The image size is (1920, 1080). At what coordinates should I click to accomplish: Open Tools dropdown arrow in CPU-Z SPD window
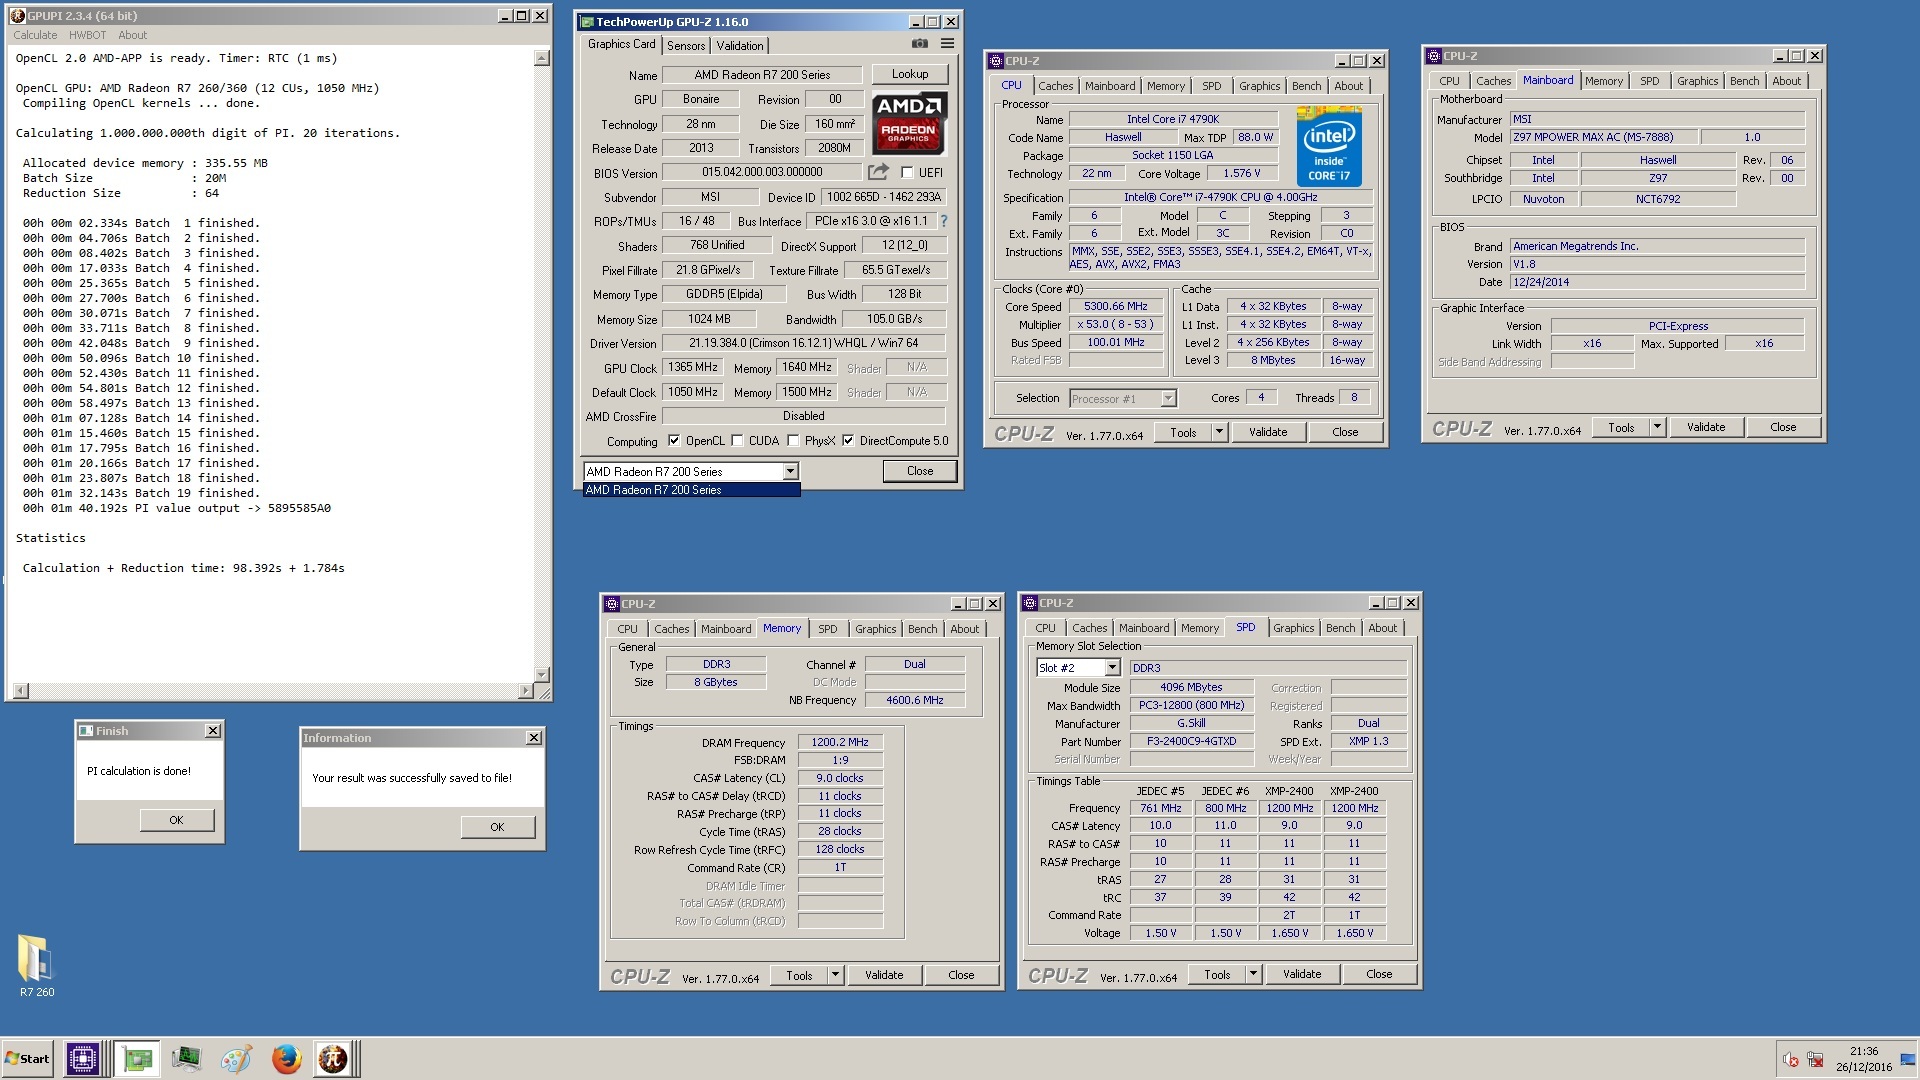[x=1253, y=974]
